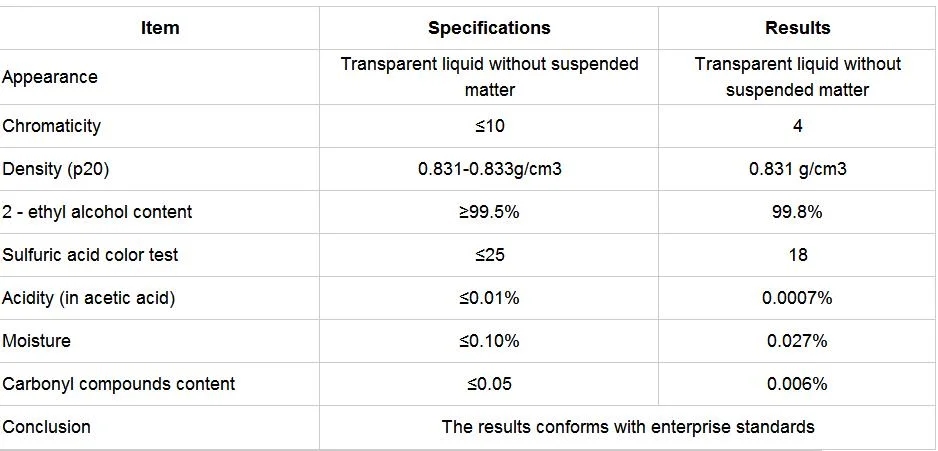This screenshot has width=938, height=451.
Task: Select the Moisture row label
Action: pos(36,341)
